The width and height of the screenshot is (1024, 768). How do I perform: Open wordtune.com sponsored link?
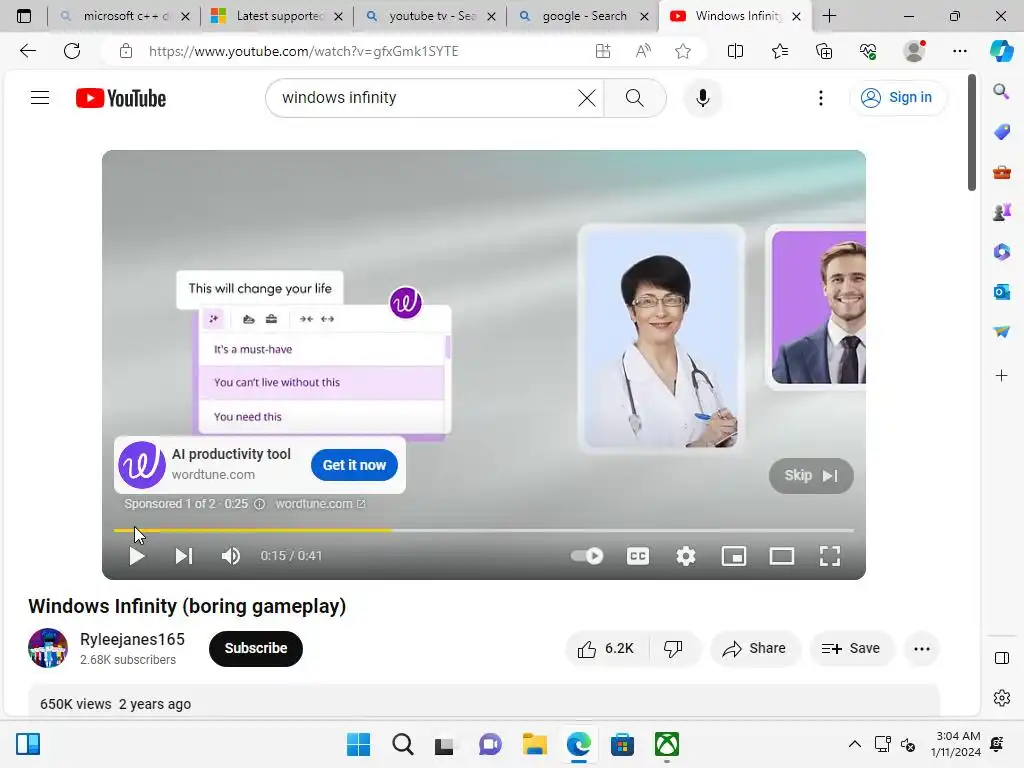click(x=320, y=504)
